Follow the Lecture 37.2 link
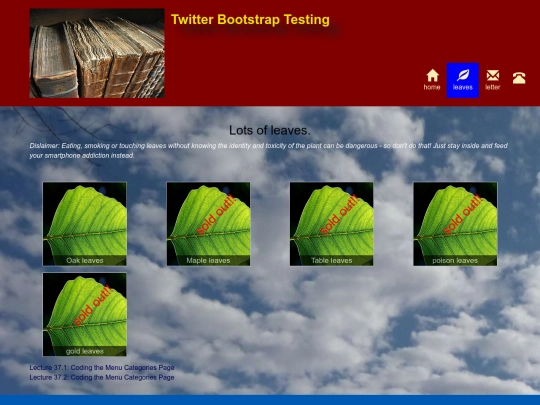The width and height of the screenshot is (540, 405). [102, 377]
